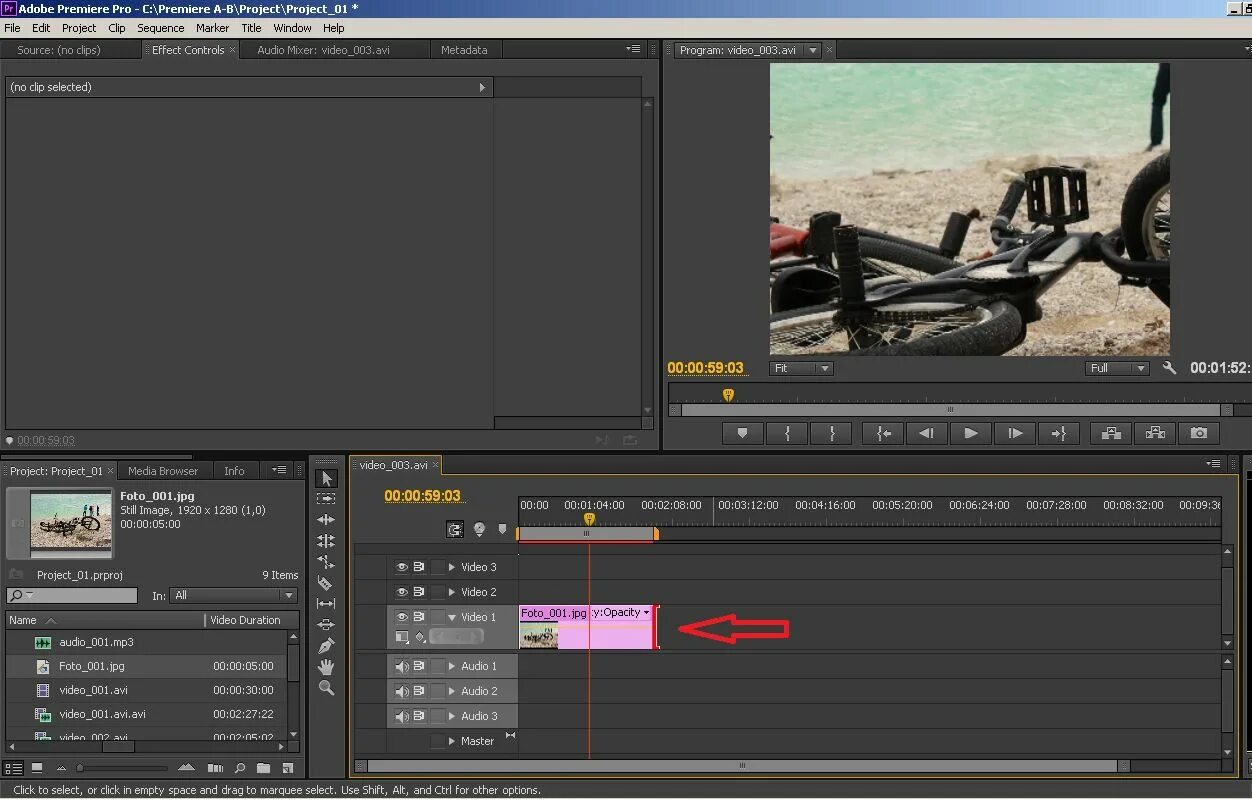Hide Video 3 track output eye

coord(402,567)
